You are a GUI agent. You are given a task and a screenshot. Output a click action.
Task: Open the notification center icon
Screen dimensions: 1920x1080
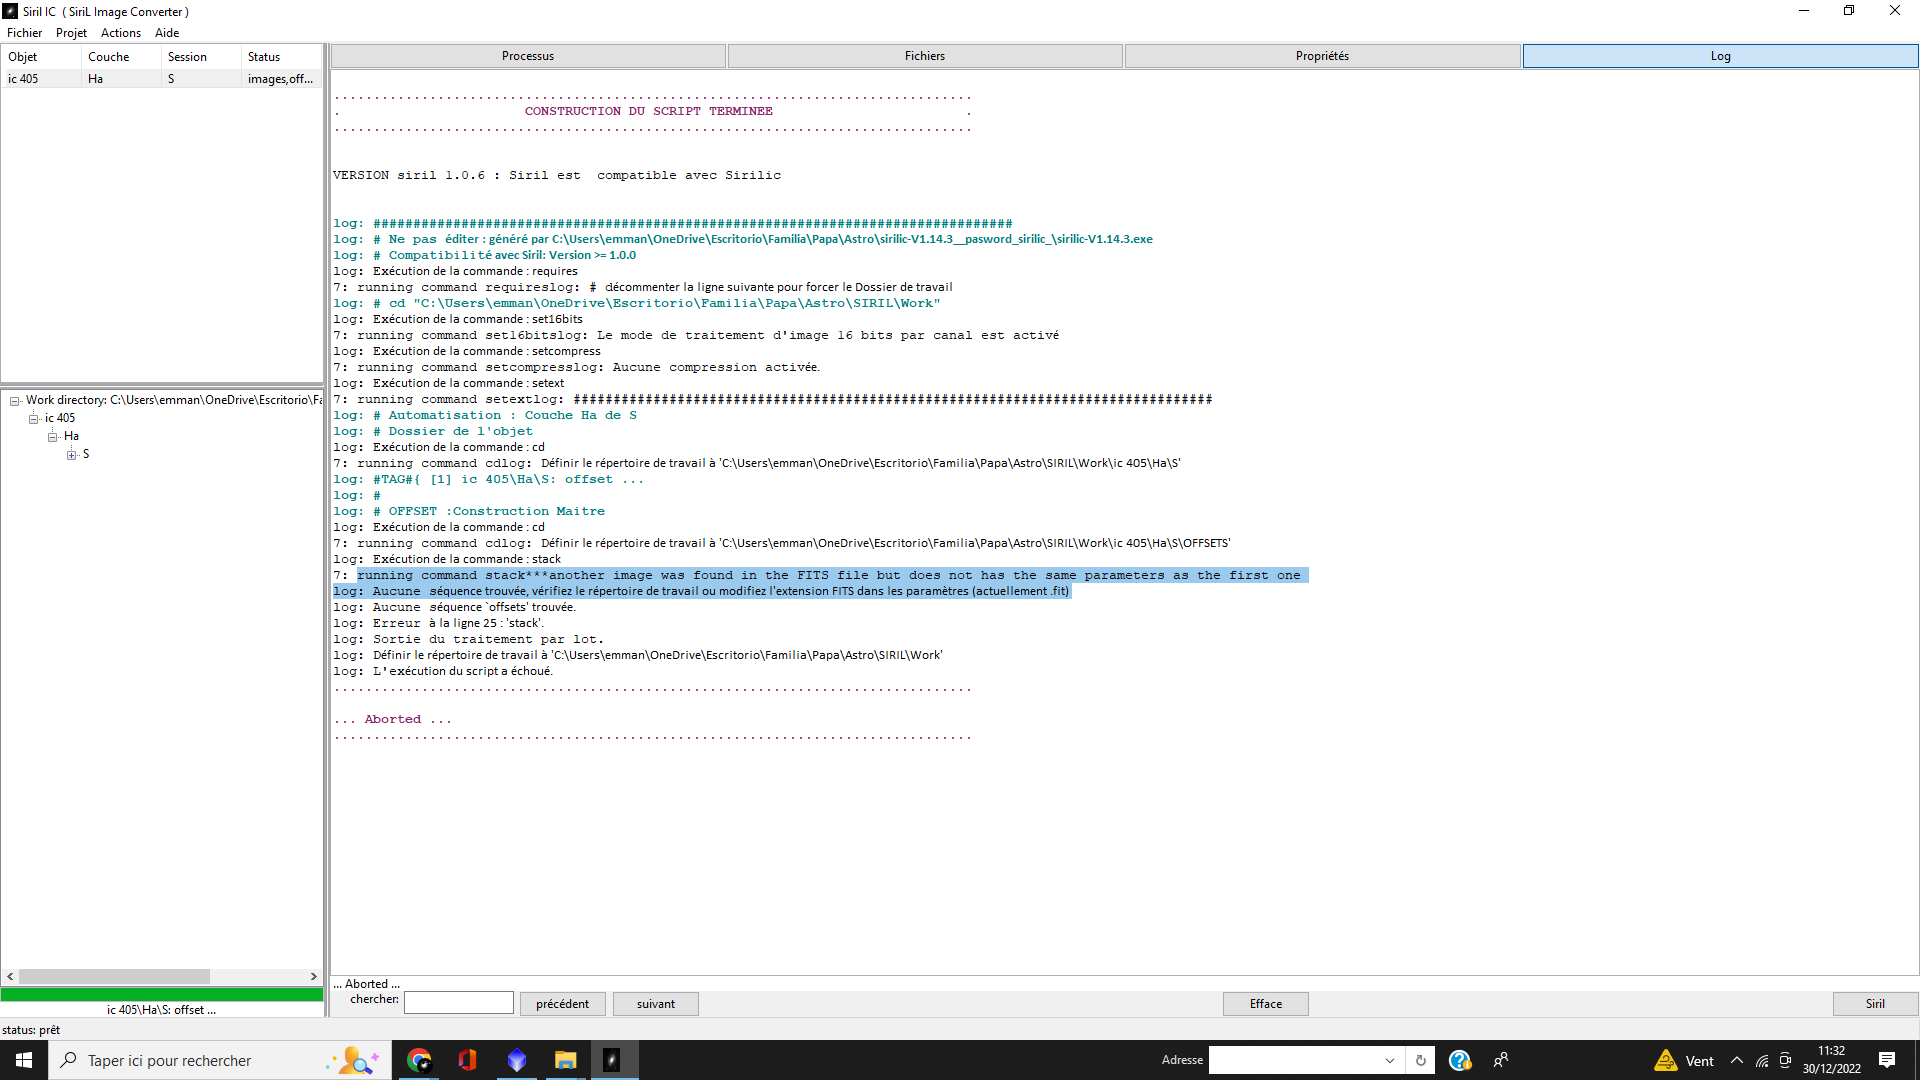click(x=1887, y=1060)
